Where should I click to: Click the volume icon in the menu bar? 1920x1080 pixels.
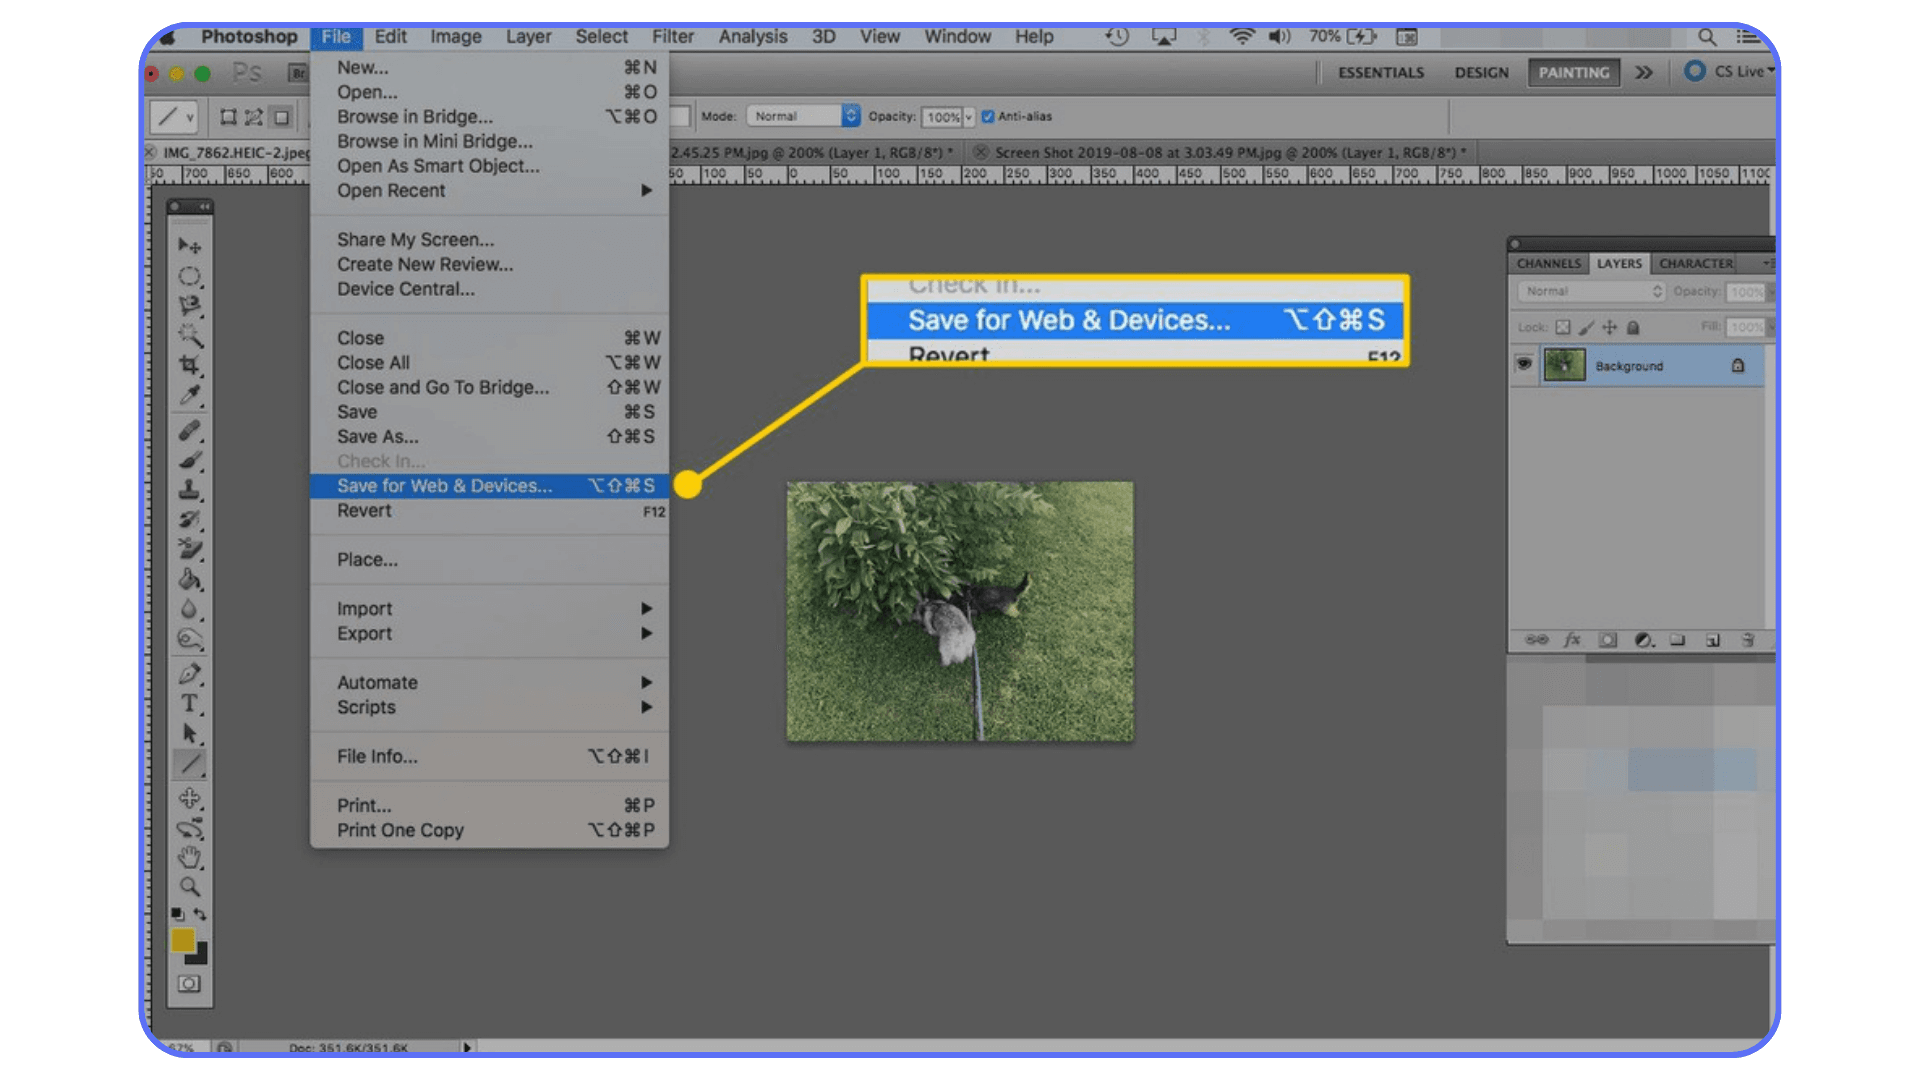[x=1279, y=37]
